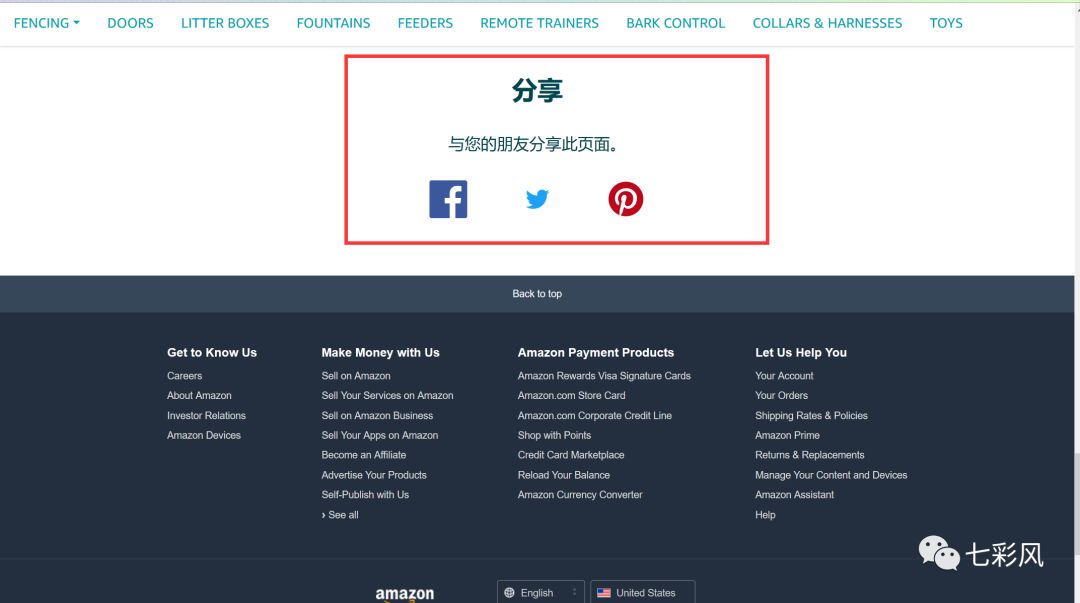1080x603 pixels.
Task: Go to Your Account link
Action: [784, 376]
